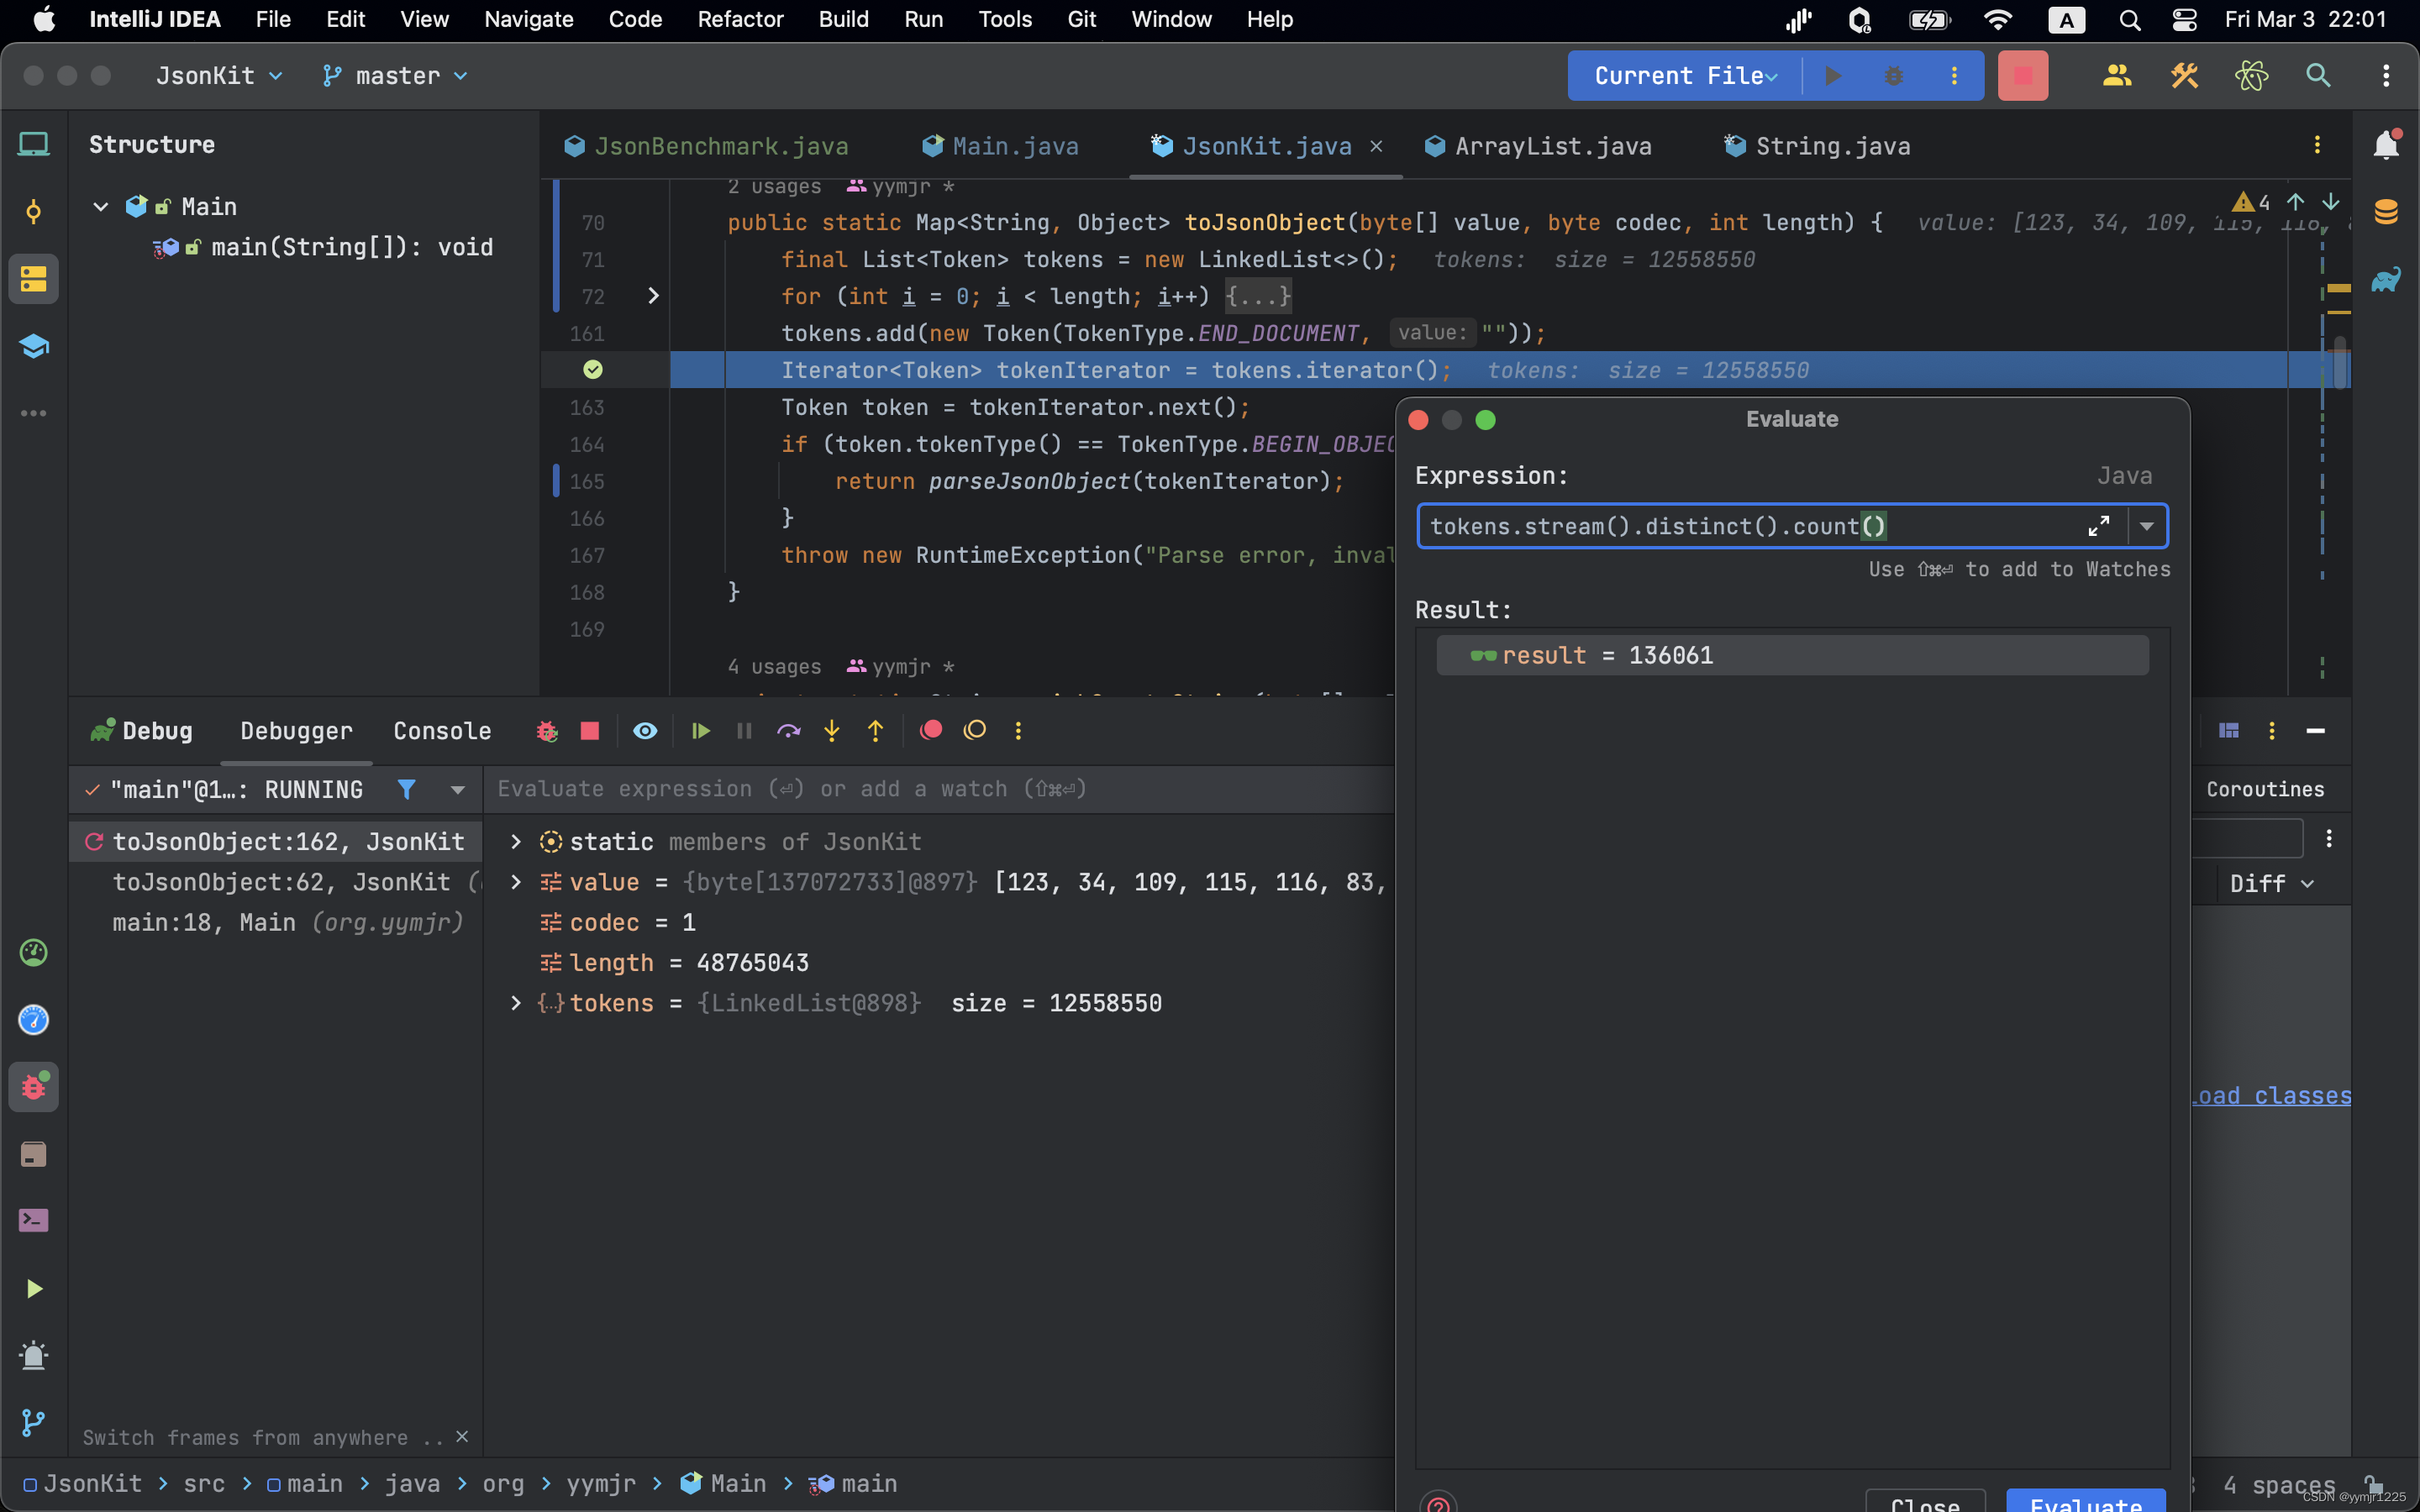
Task: Click Search Everywhere magnifier in toolbar
Action: point(2318,75)
